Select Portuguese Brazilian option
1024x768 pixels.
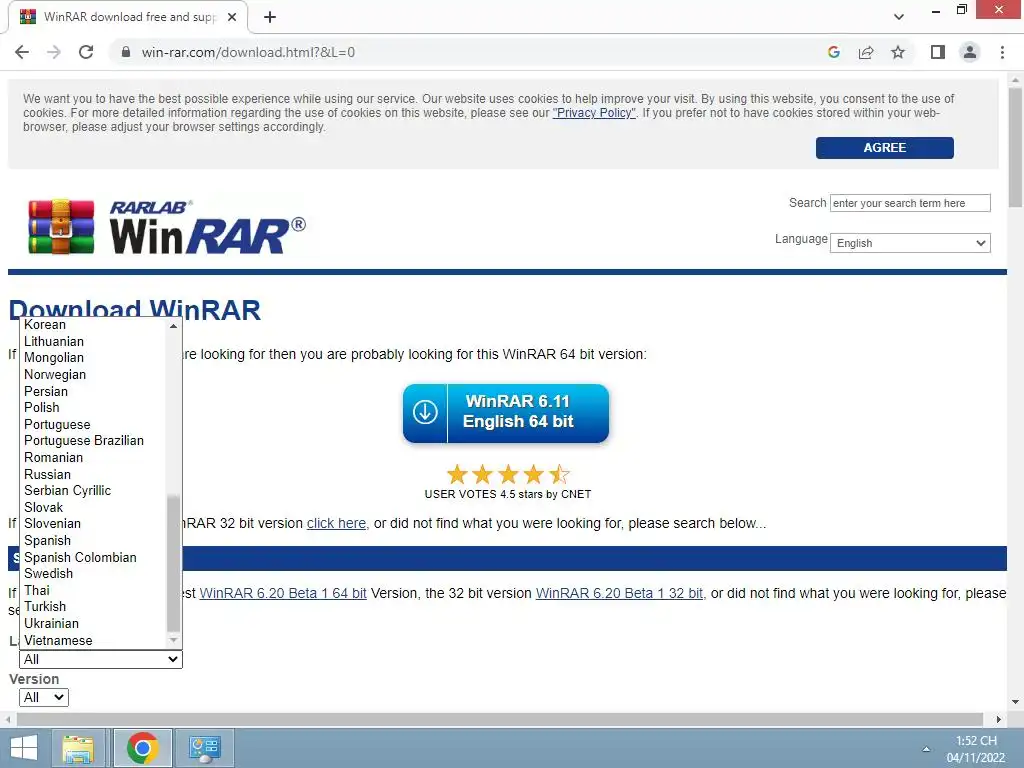pyautogui.click(x=94, y=441)
